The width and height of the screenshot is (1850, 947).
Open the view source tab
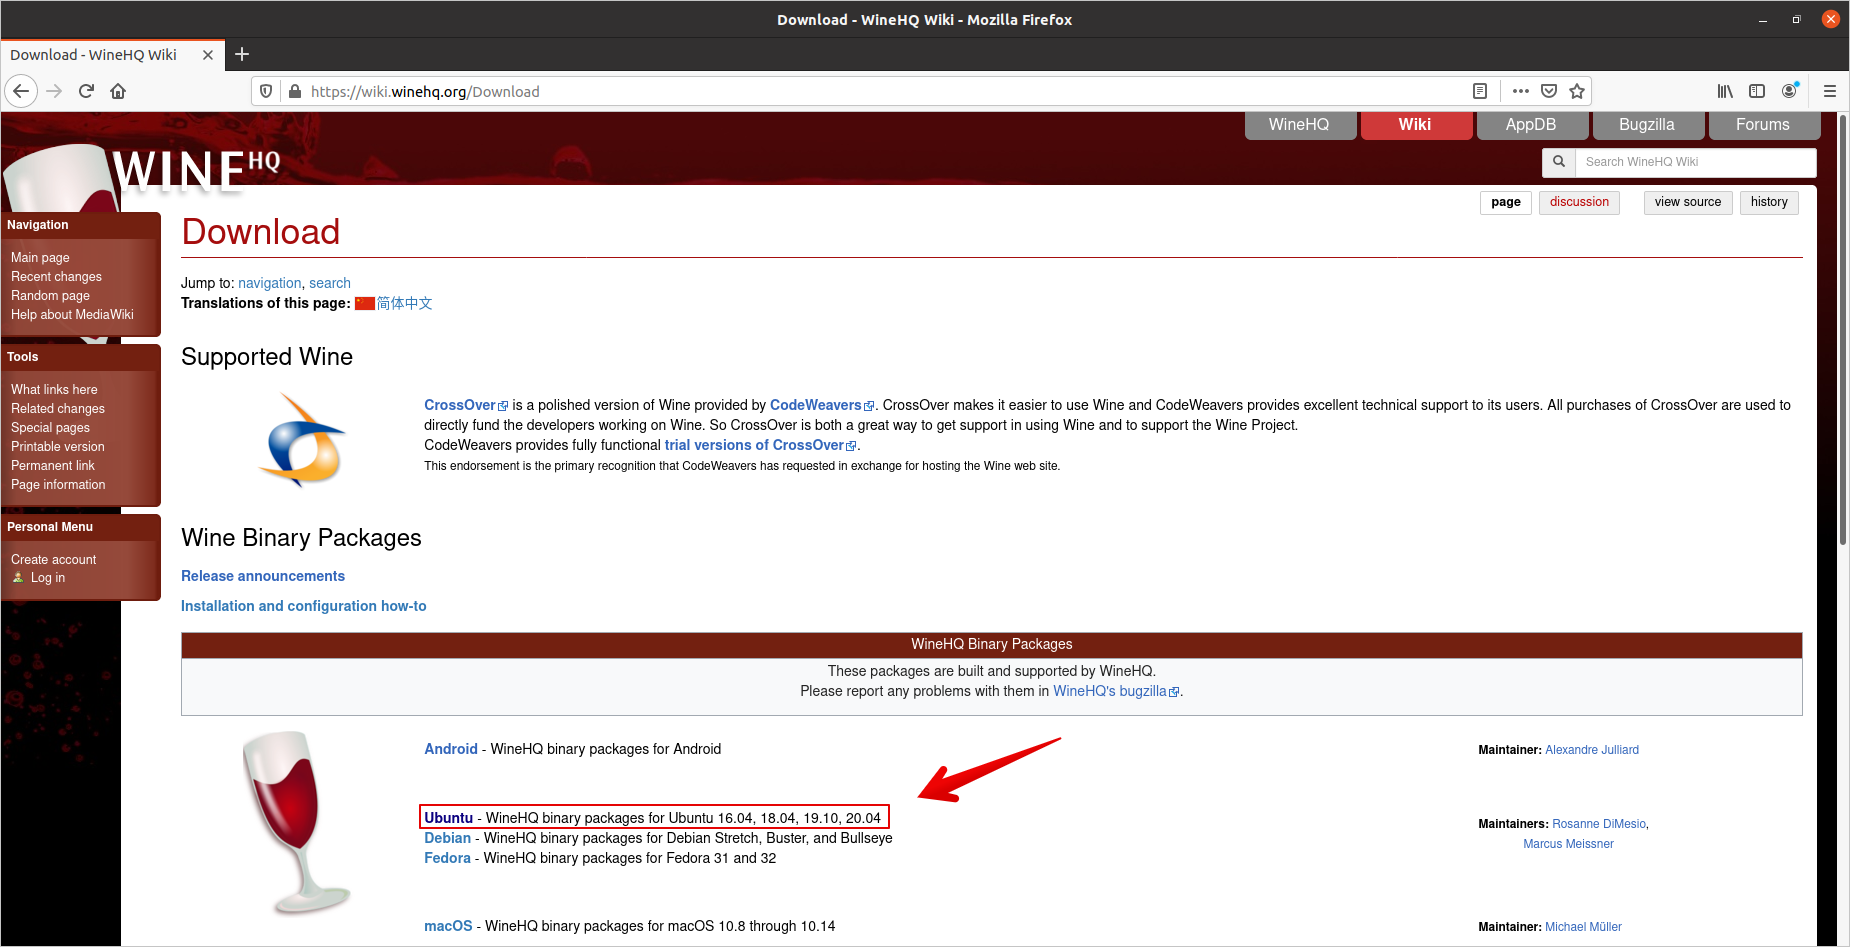coord(1688,202)
